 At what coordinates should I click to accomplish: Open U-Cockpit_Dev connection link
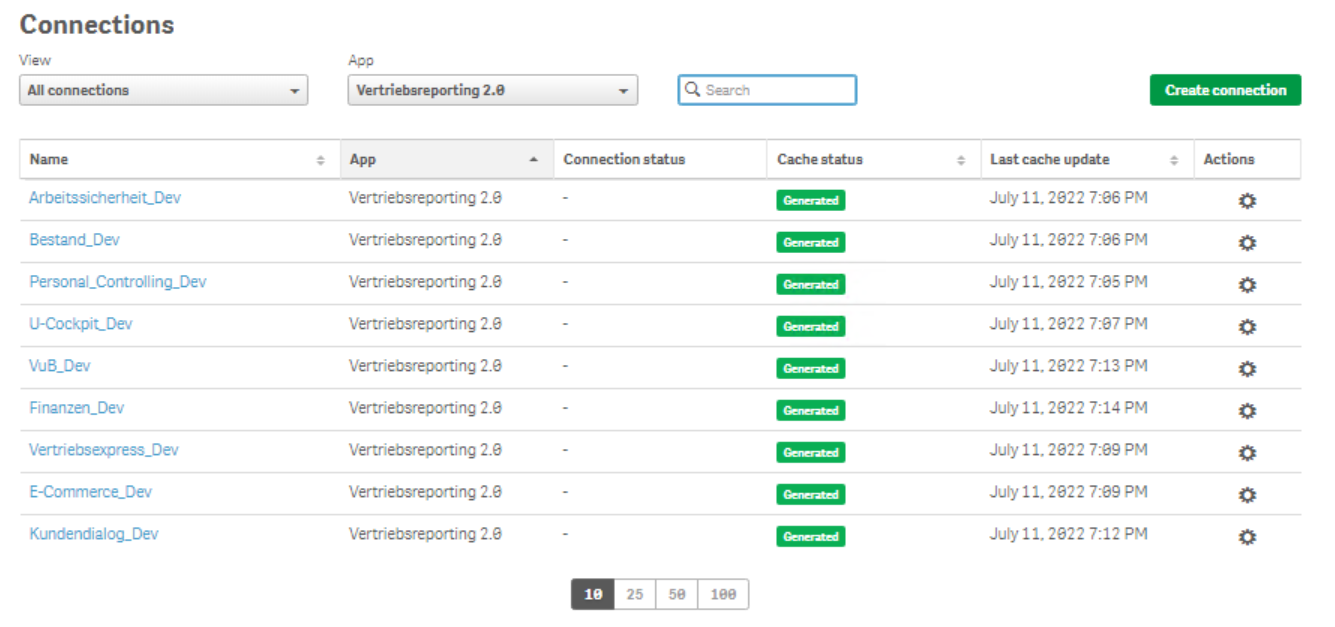(x=81, y=324)
